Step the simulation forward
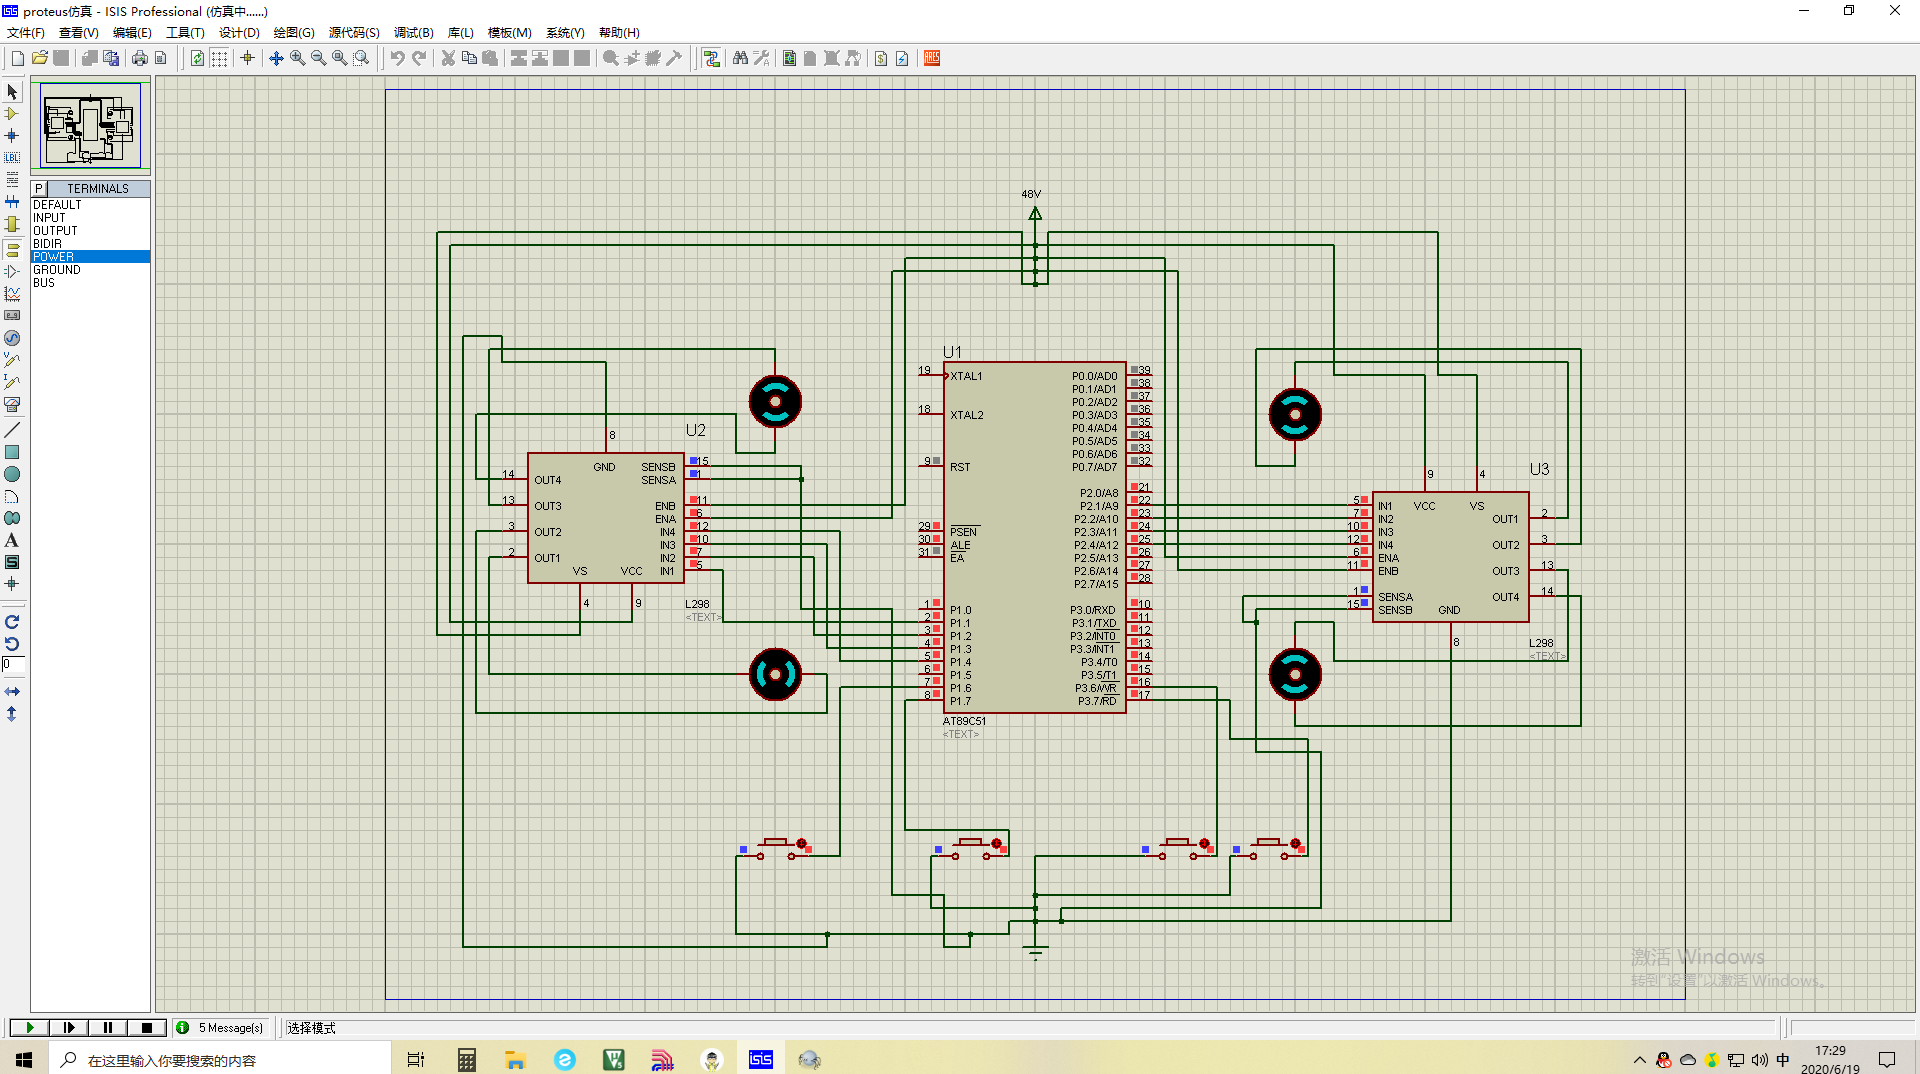1920x1074 pixels. [x=68, y=1027]
